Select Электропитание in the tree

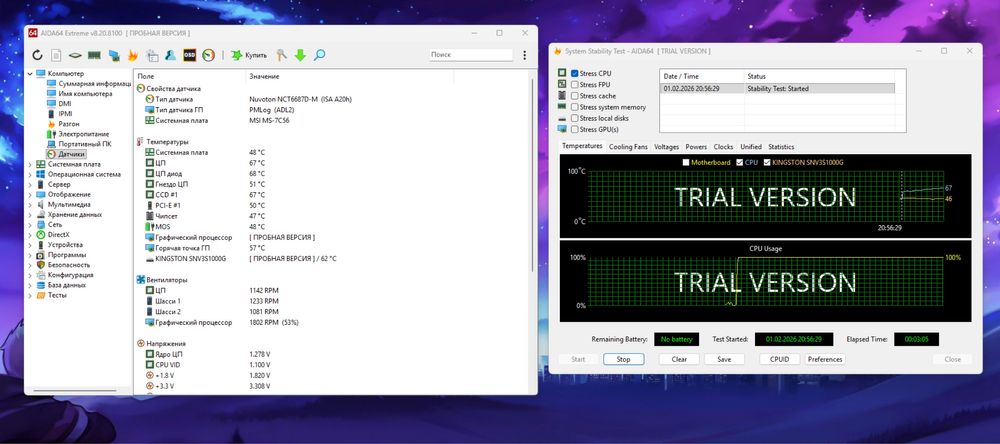(84, 134)
